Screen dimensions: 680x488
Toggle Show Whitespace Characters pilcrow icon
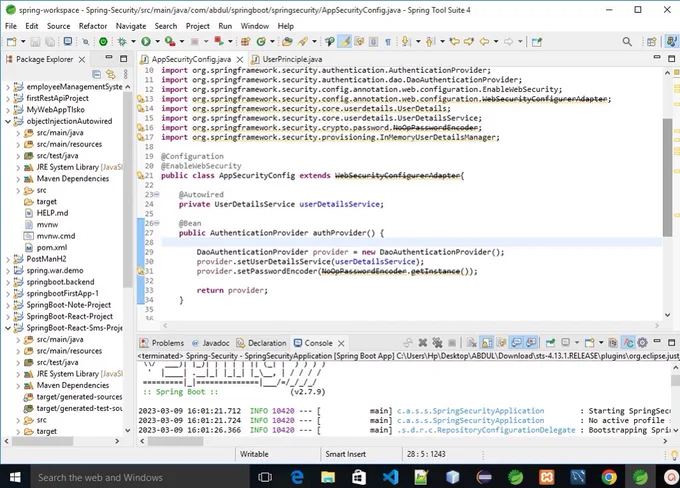[388, 42]
